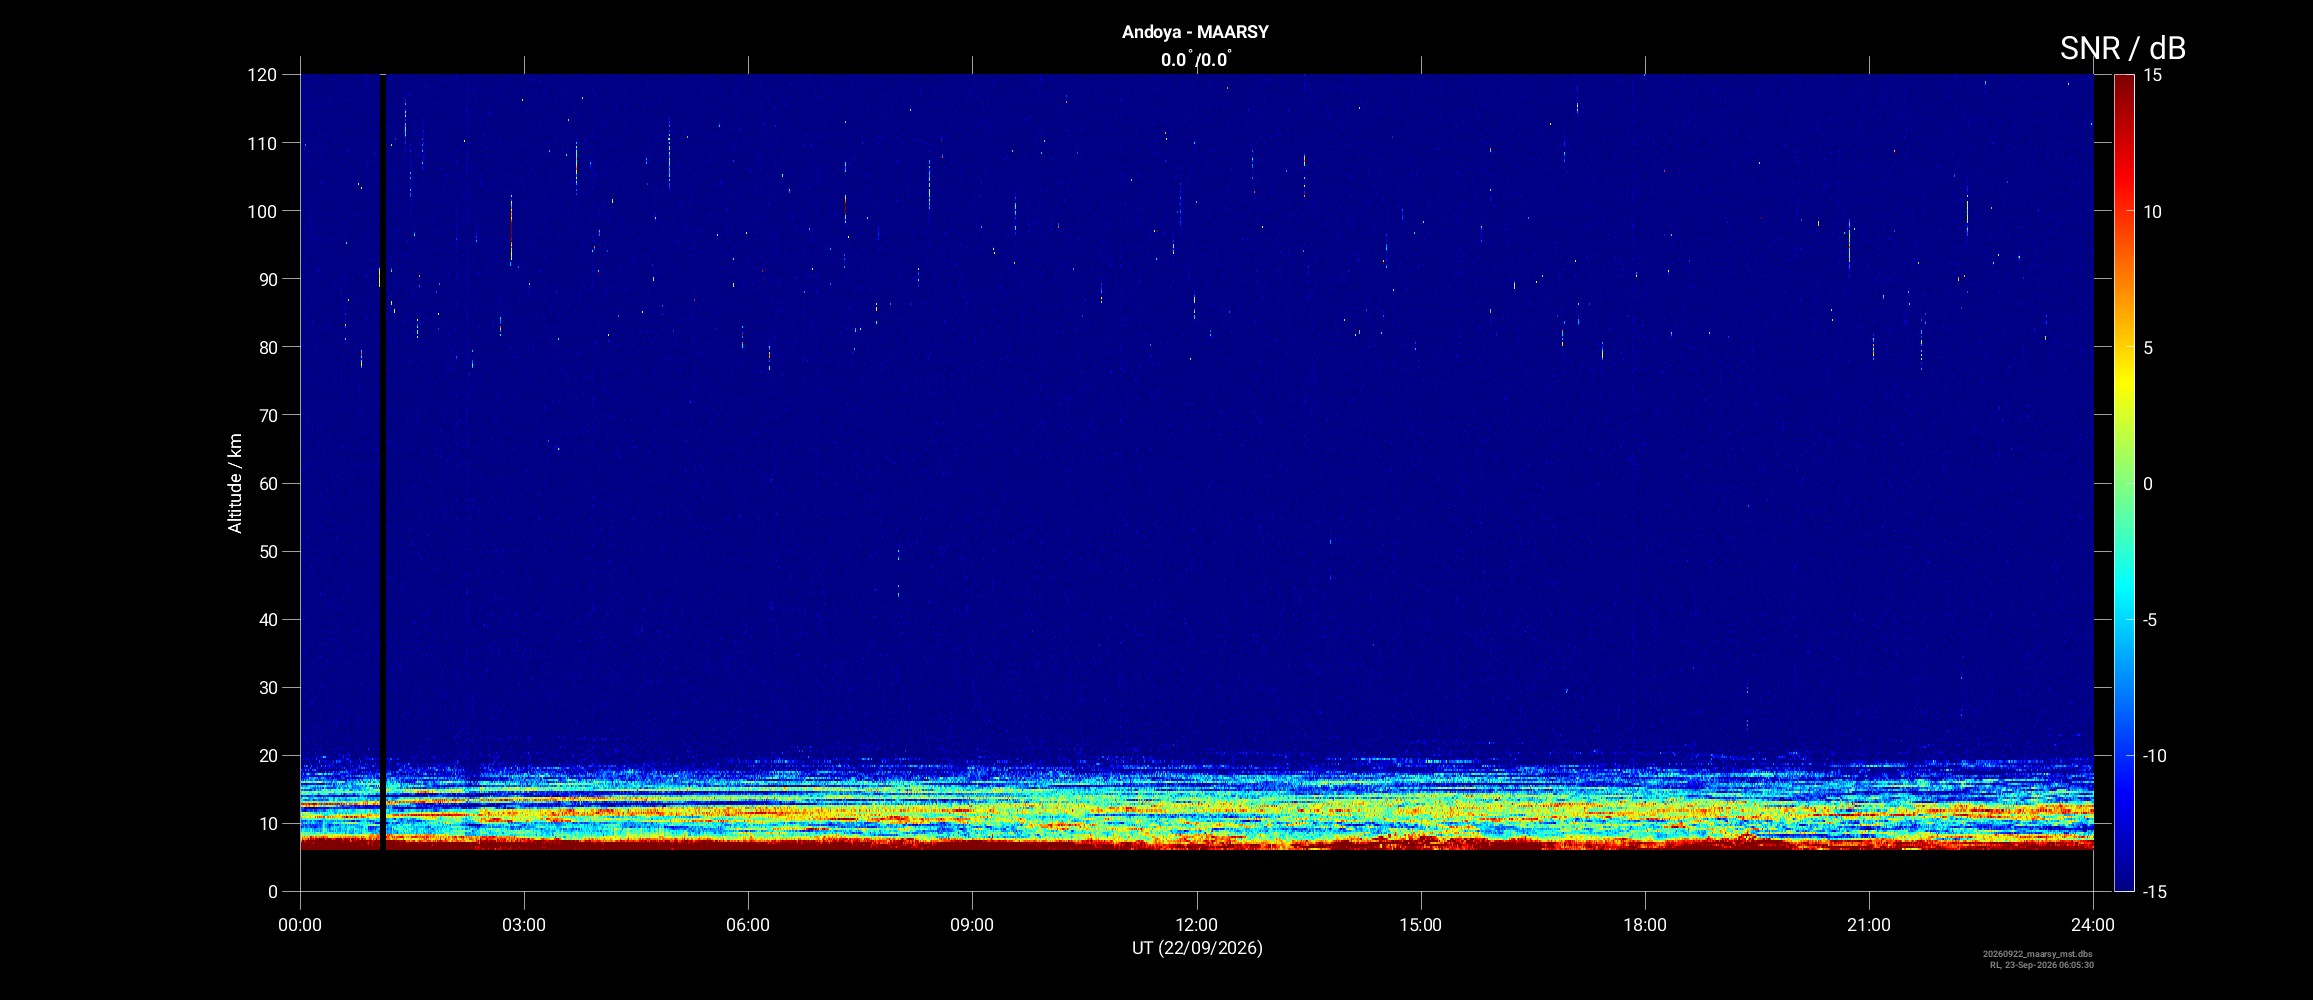Click the 60 altitude tick label
This screenshot has height=1000, width=2313.
[x=267, y=483]
